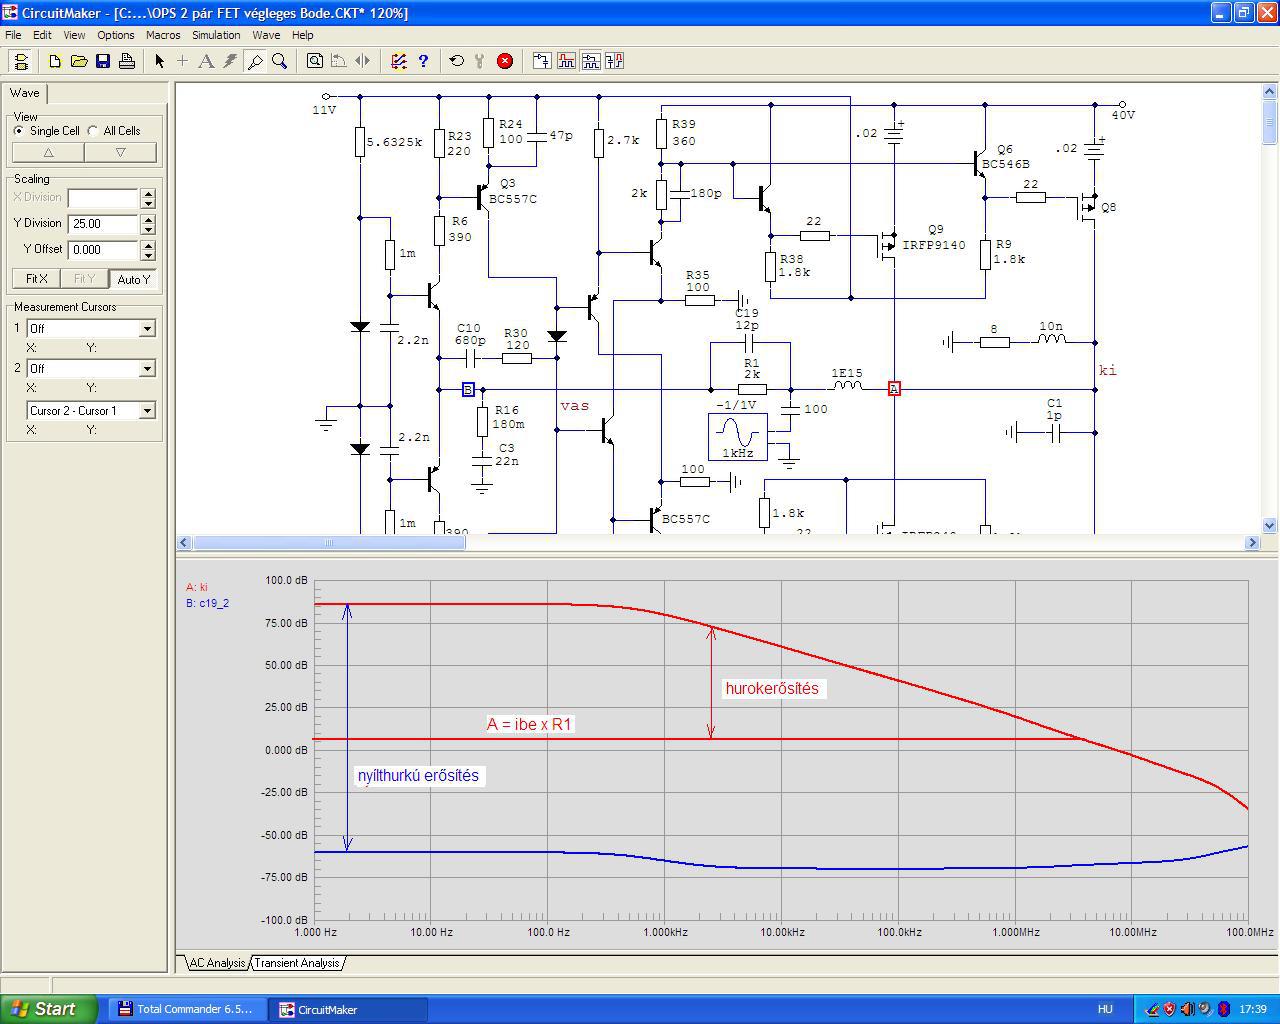Click the Step simulation icon
Image resolution: width=1280 pixels, height=1024 pixels.
tap(481, 61)
